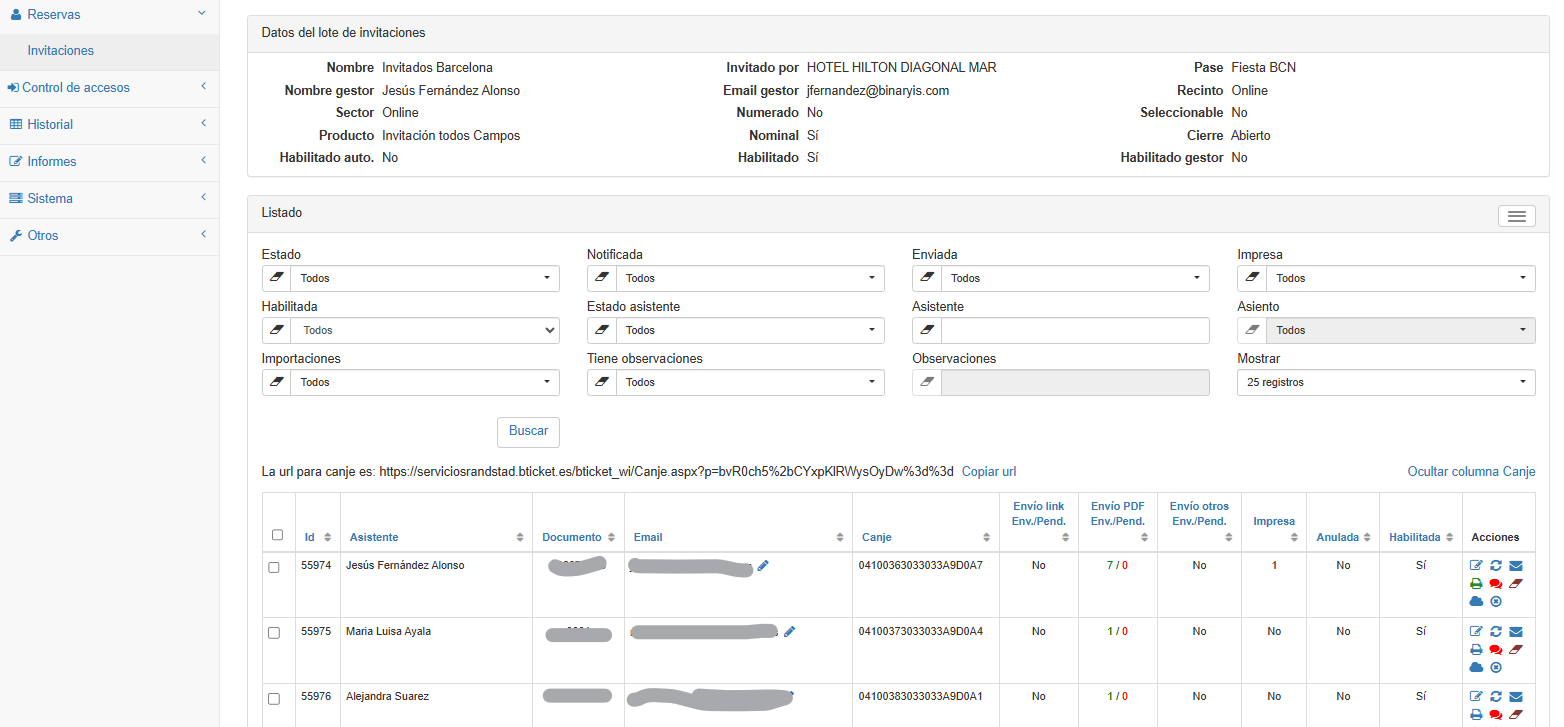Clear the Asistente field with eraser button
The width and height of the screenshot is (1564, 727).
pos(927,330)
